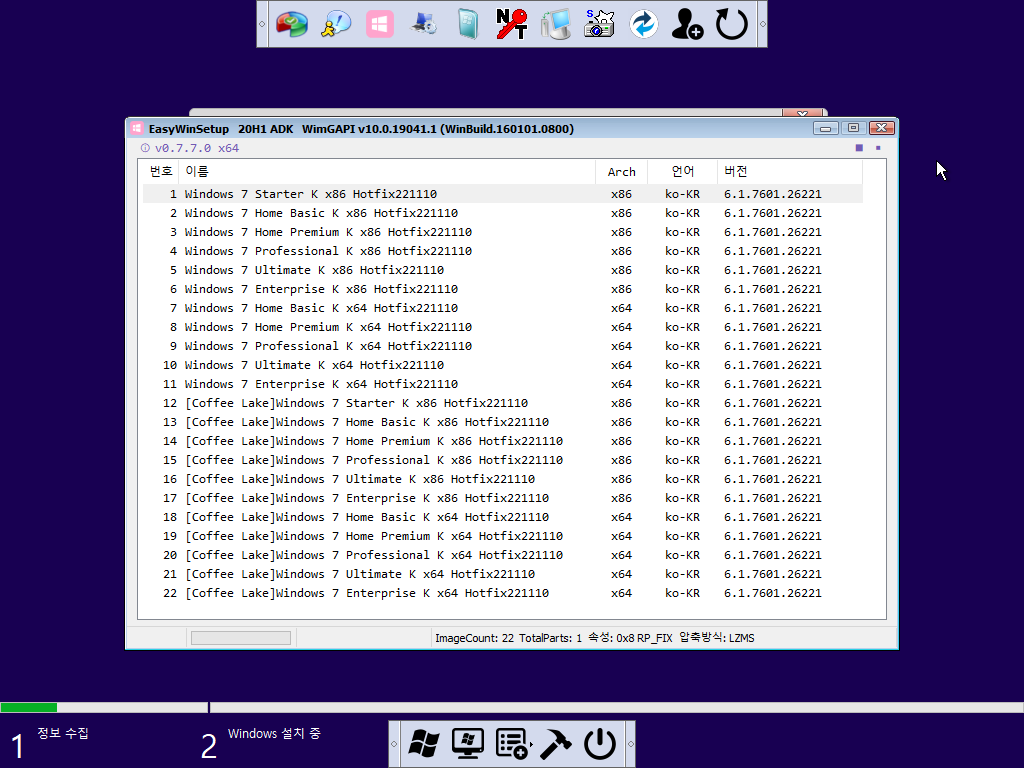1024x768 pixels.
Task: Click the power button icon
Action: click(600, 744)
